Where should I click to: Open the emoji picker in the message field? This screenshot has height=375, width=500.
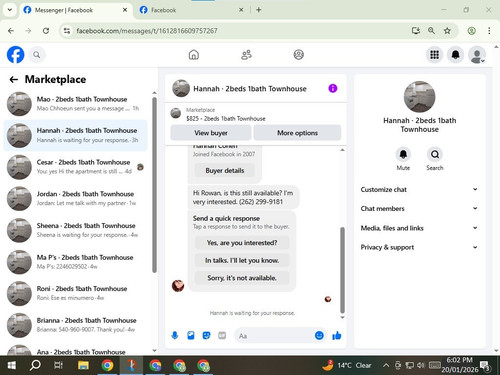(319, 335)
